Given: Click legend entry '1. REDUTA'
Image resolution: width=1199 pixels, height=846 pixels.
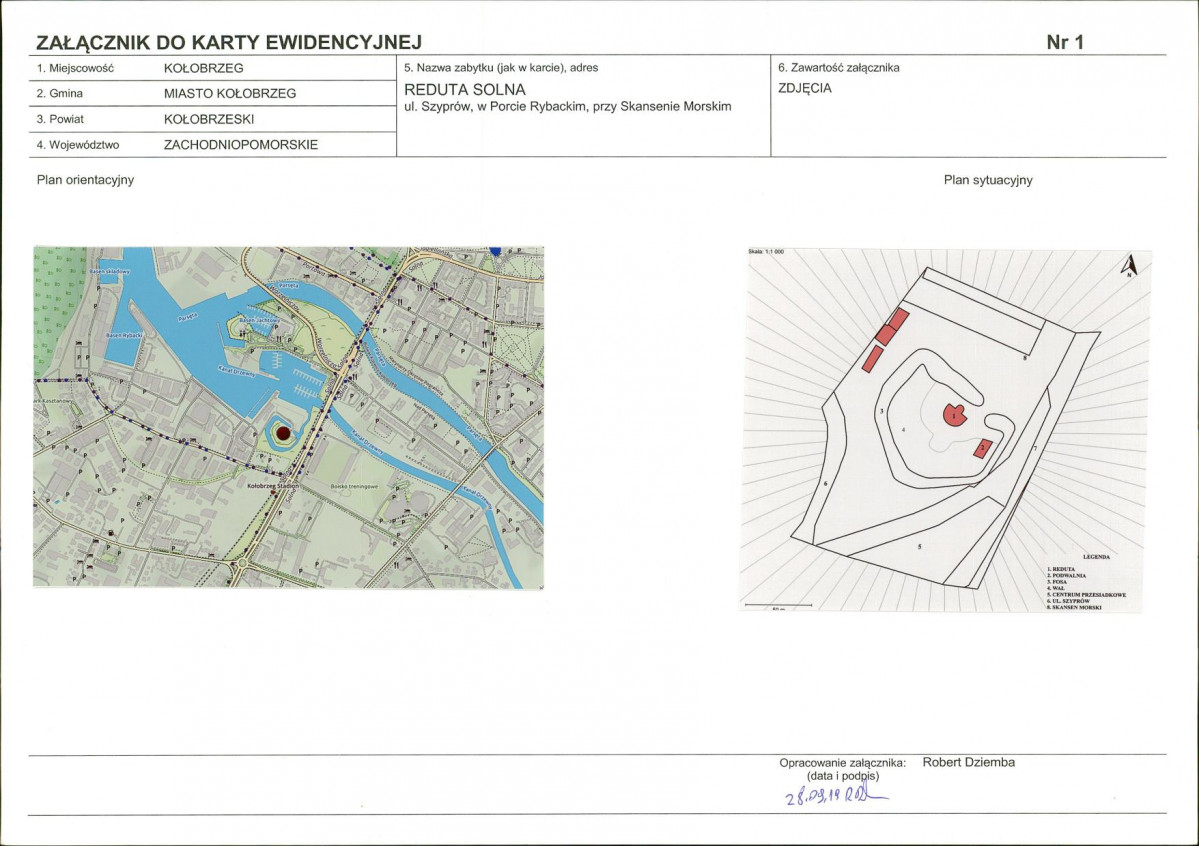Looking at the screenshot, I should [1061, 569].
